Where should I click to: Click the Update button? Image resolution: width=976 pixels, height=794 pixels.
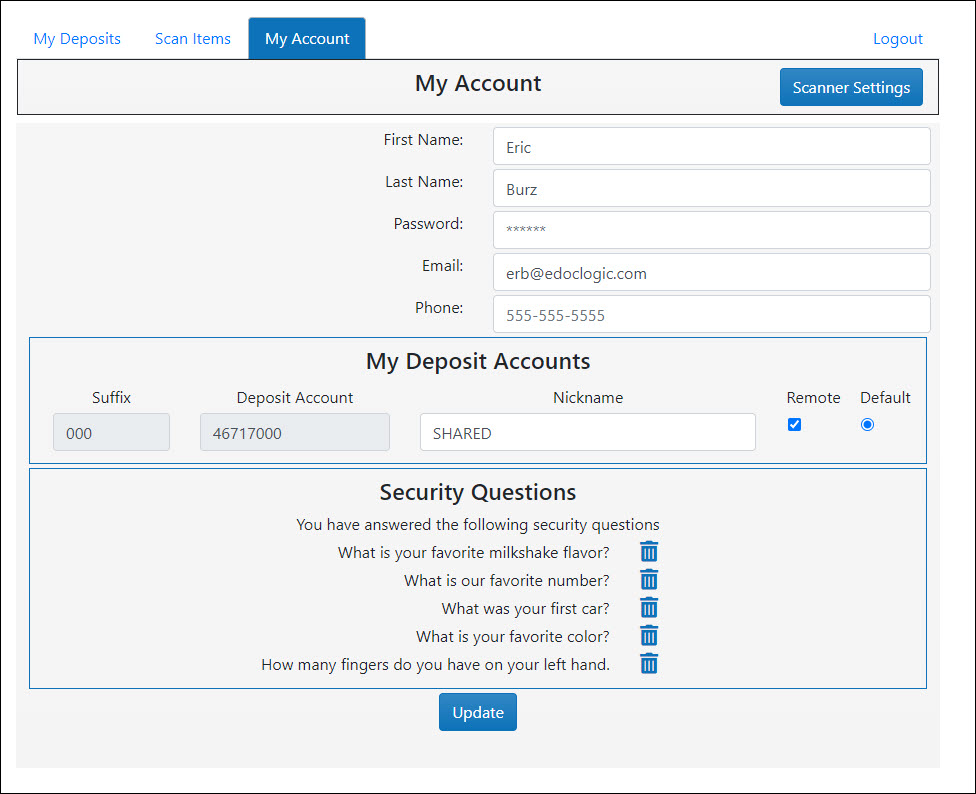point(477,712)
